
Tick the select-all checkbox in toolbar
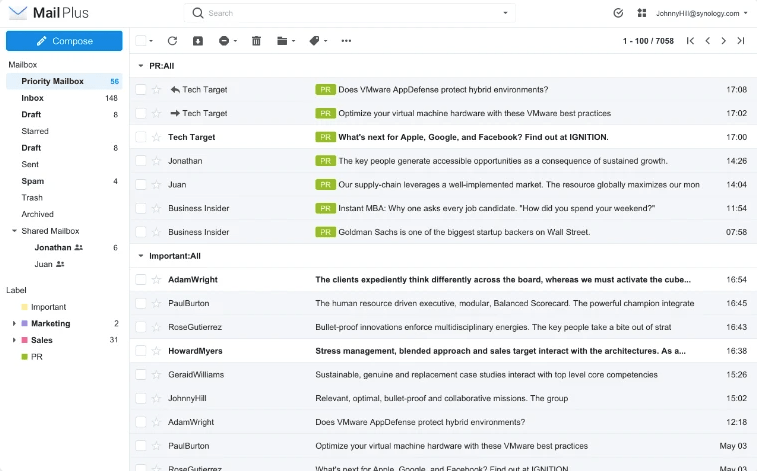pyautogui.click(x=140, y=41)
